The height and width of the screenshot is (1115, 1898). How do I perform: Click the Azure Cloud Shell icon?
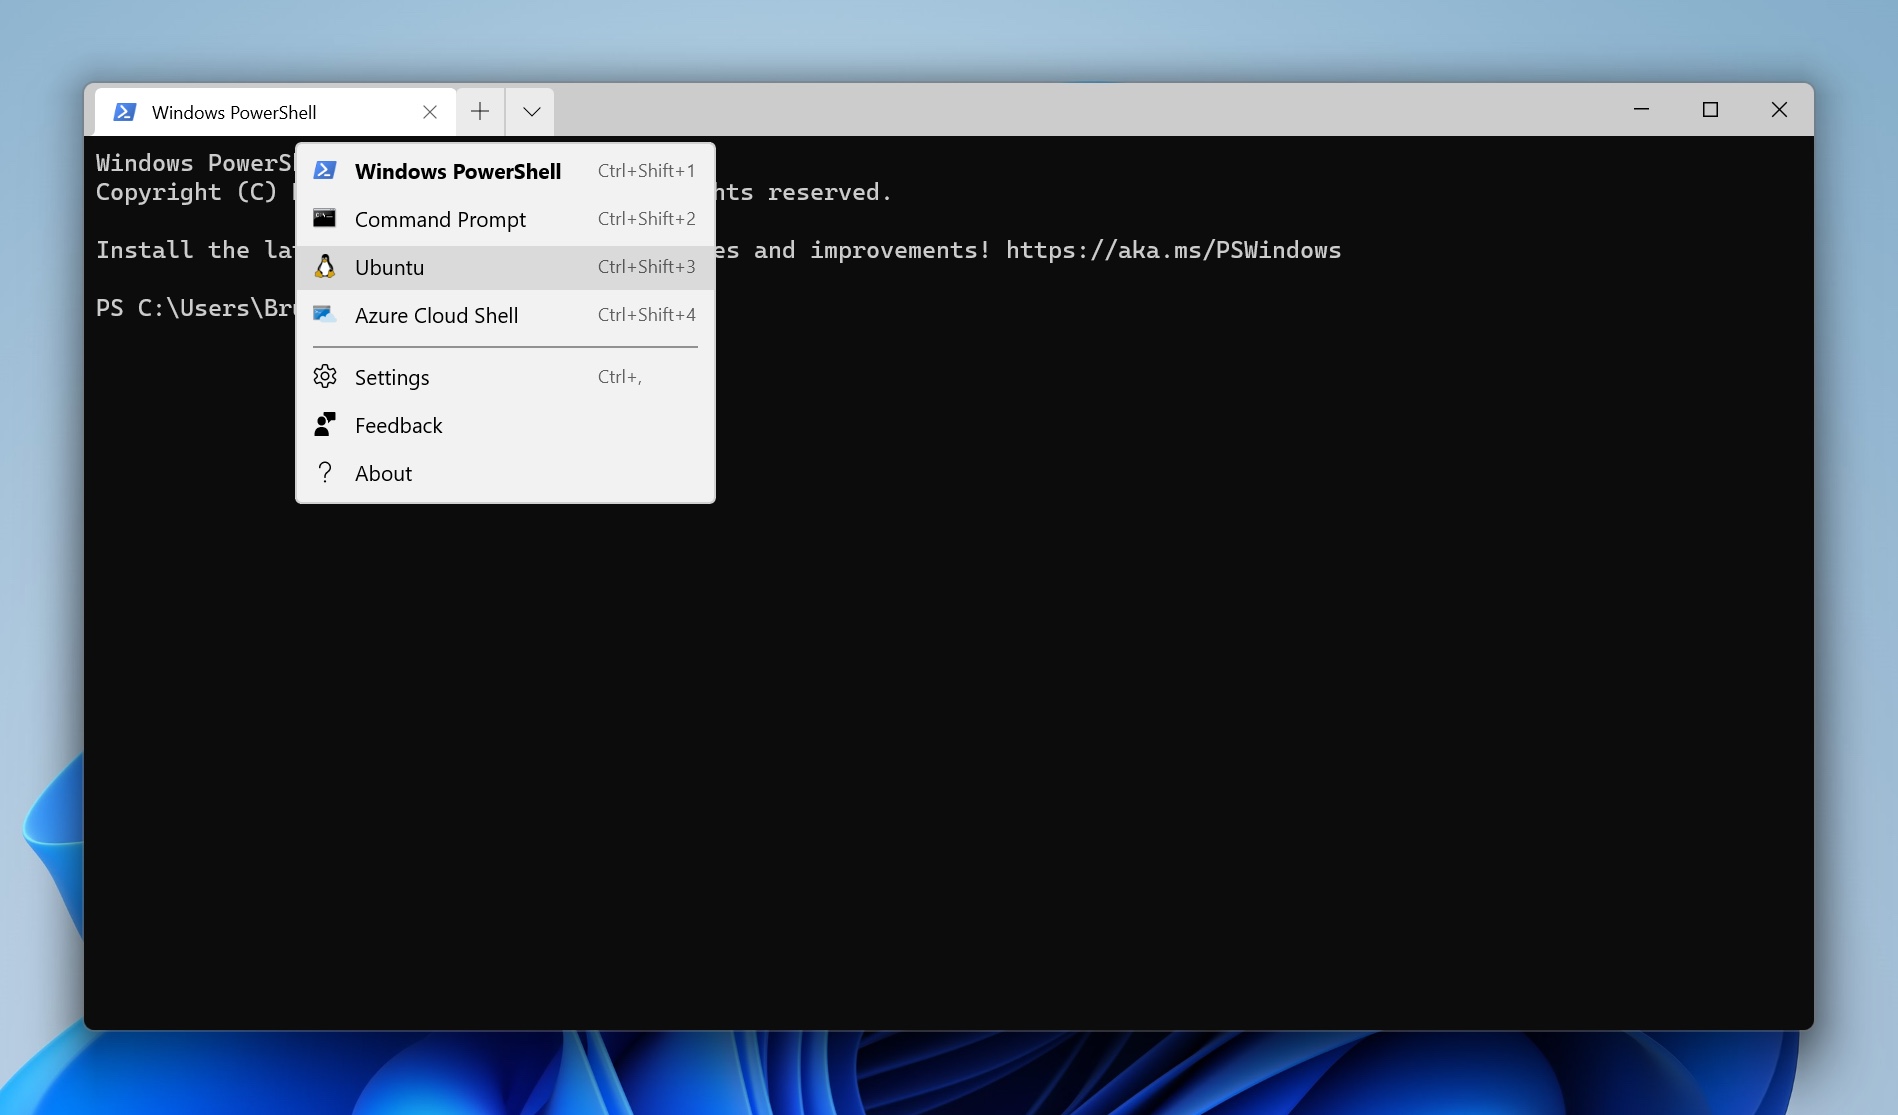325,314
